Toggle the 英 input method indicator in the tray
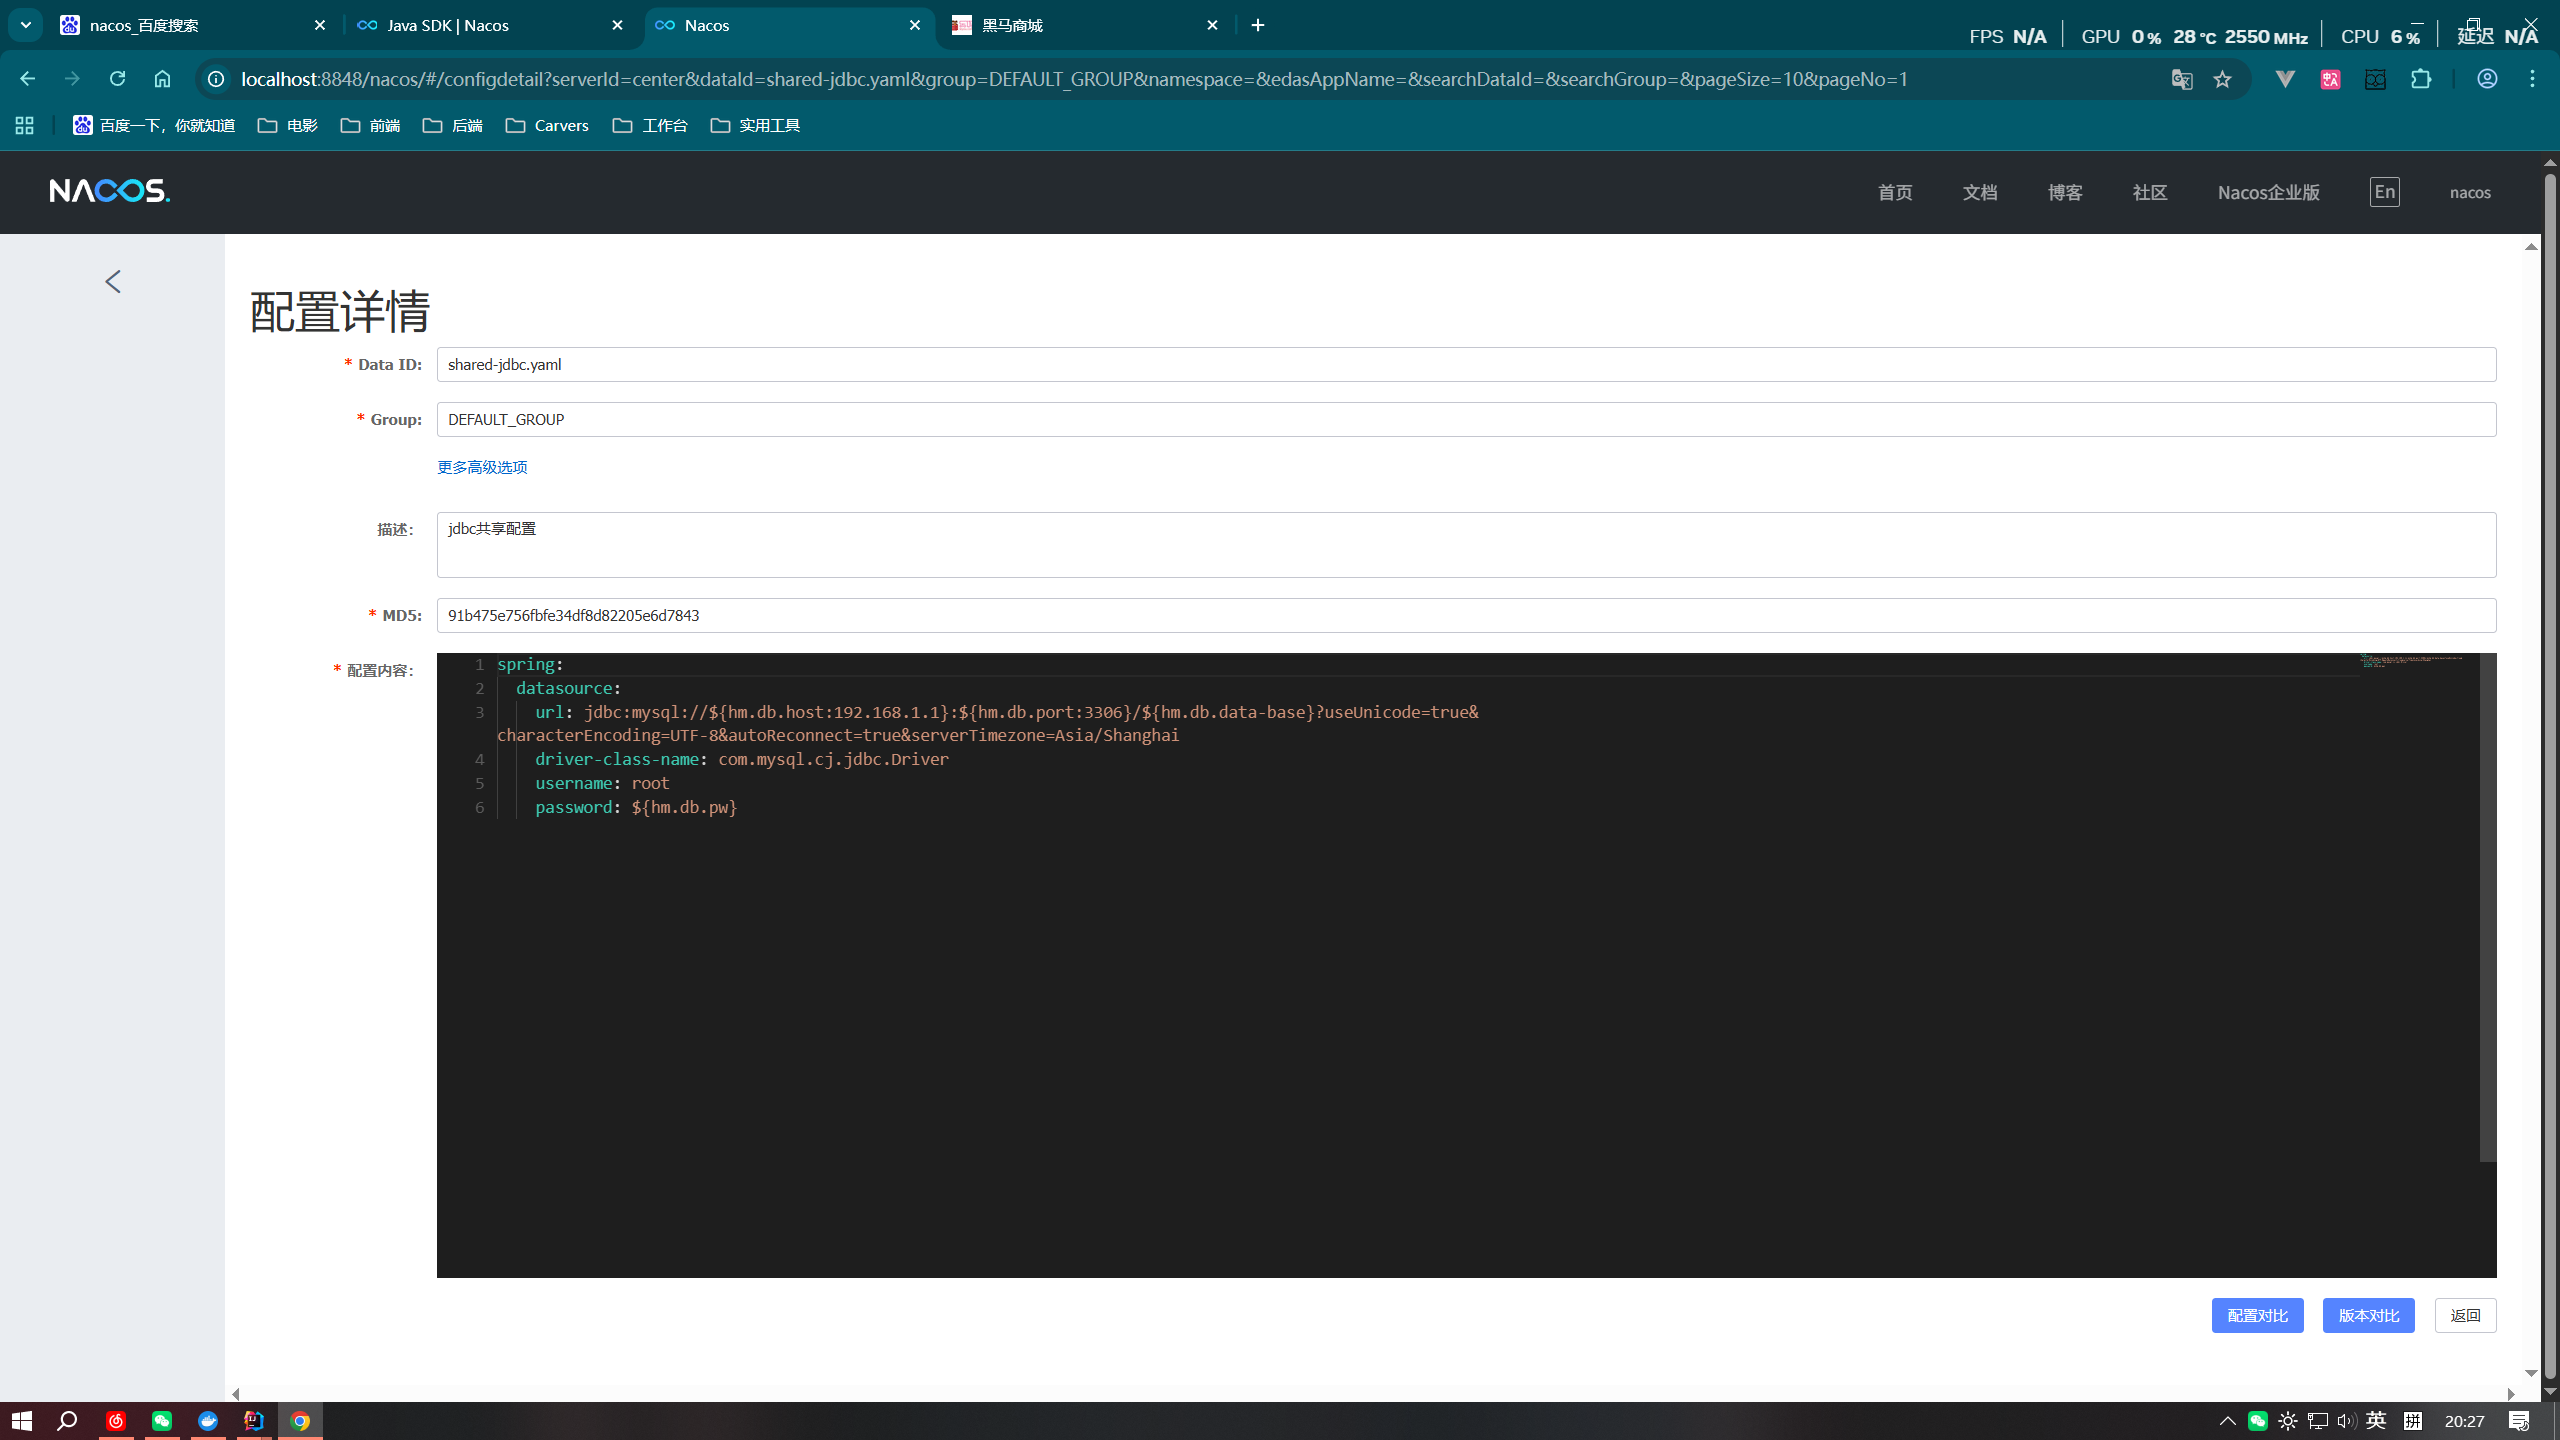This screenshot has width=2560, height=1440. click(2376, 1420)
